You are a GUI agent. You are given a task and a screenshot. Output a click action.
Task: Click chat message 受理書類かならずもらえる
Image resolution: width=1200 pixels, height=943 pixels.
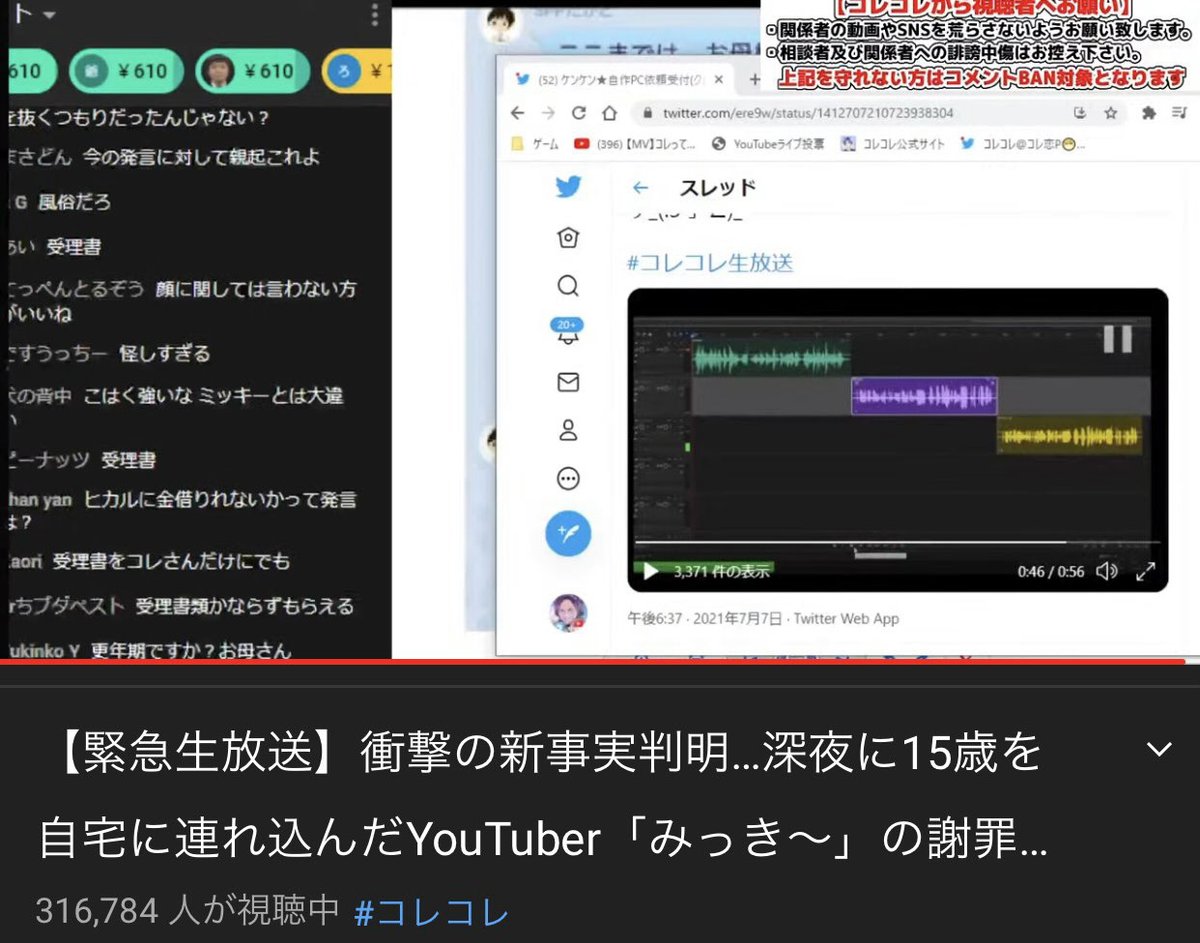point(245,606)
